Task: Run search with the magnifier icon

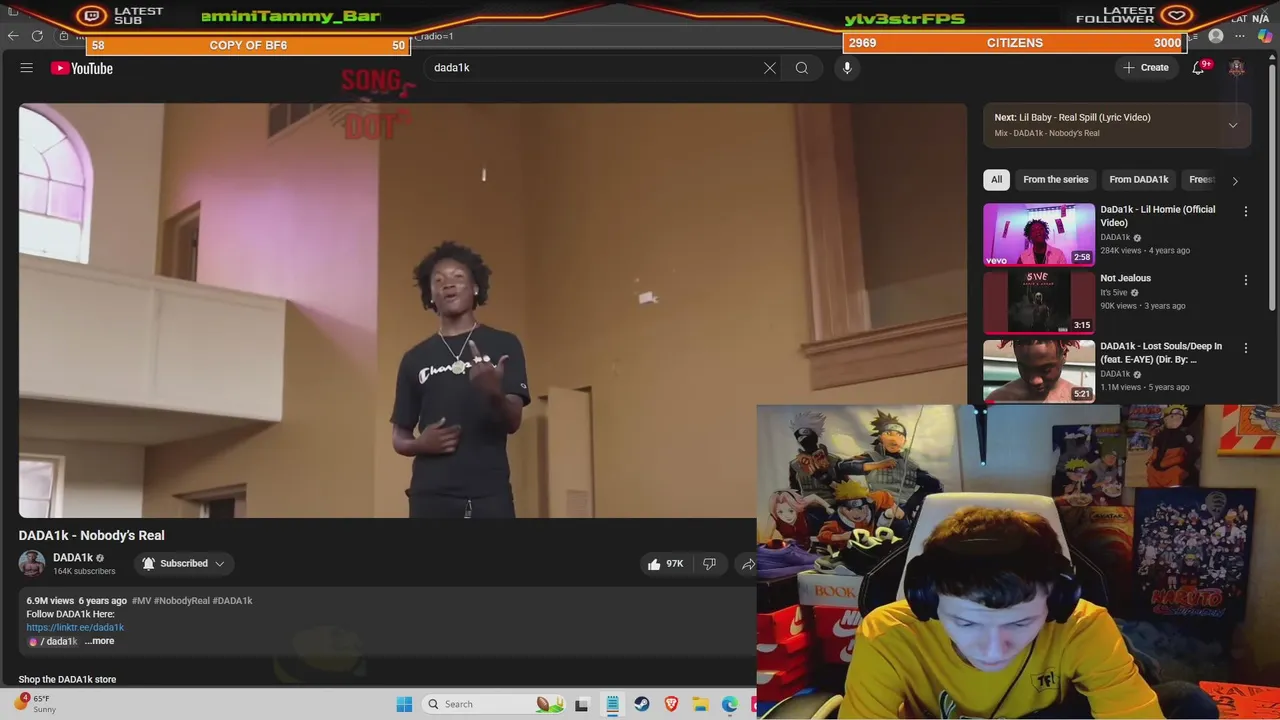Action: (x=802, y=68)
